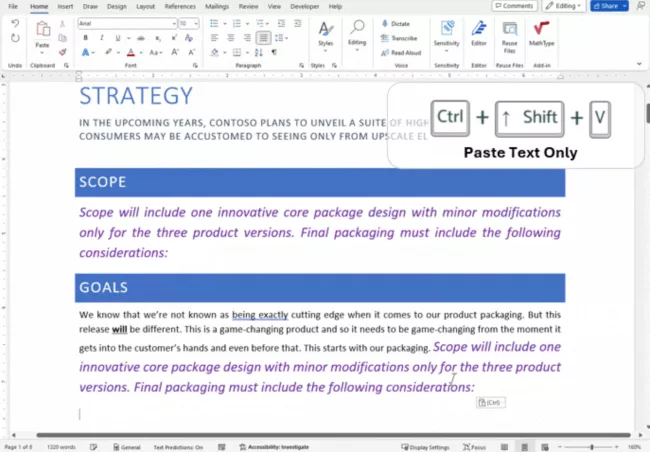Viewport: 650px width, 452px height.
Task: Toggle Underline formatting
Action: (x=118, y=38)
